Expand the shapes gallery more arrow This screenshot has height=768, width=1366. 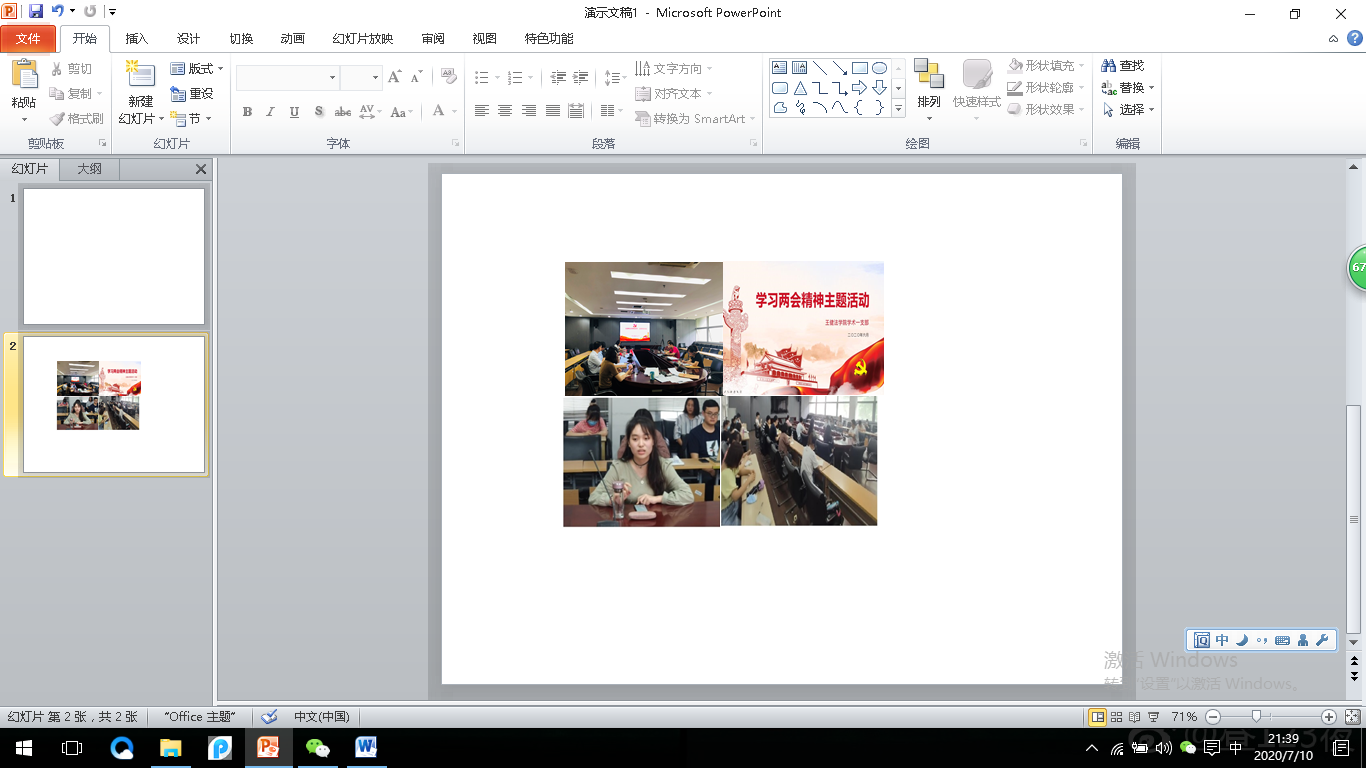(x=898, y=108)
